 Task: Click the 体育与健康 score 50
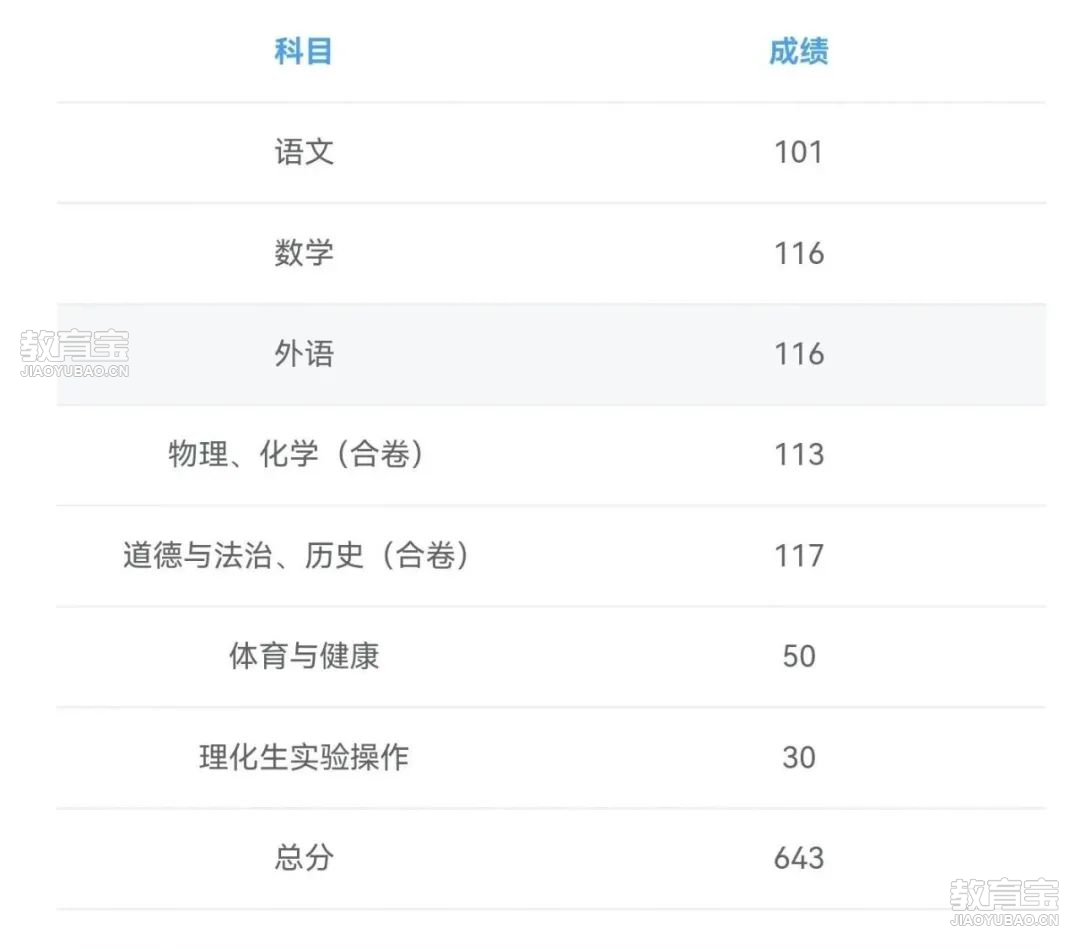pos(799,656)
